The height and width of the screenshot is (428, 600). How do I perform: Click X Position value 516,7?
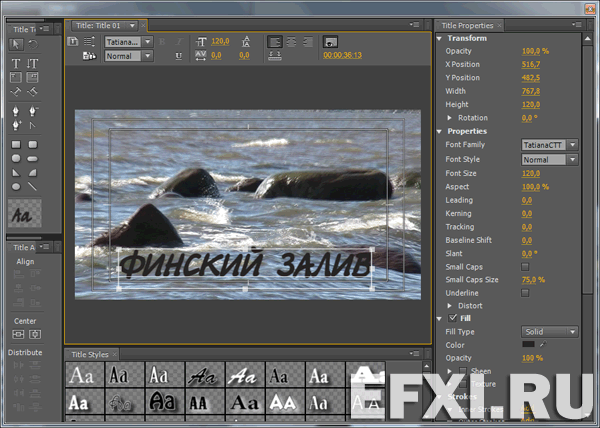tap(531, 64)
